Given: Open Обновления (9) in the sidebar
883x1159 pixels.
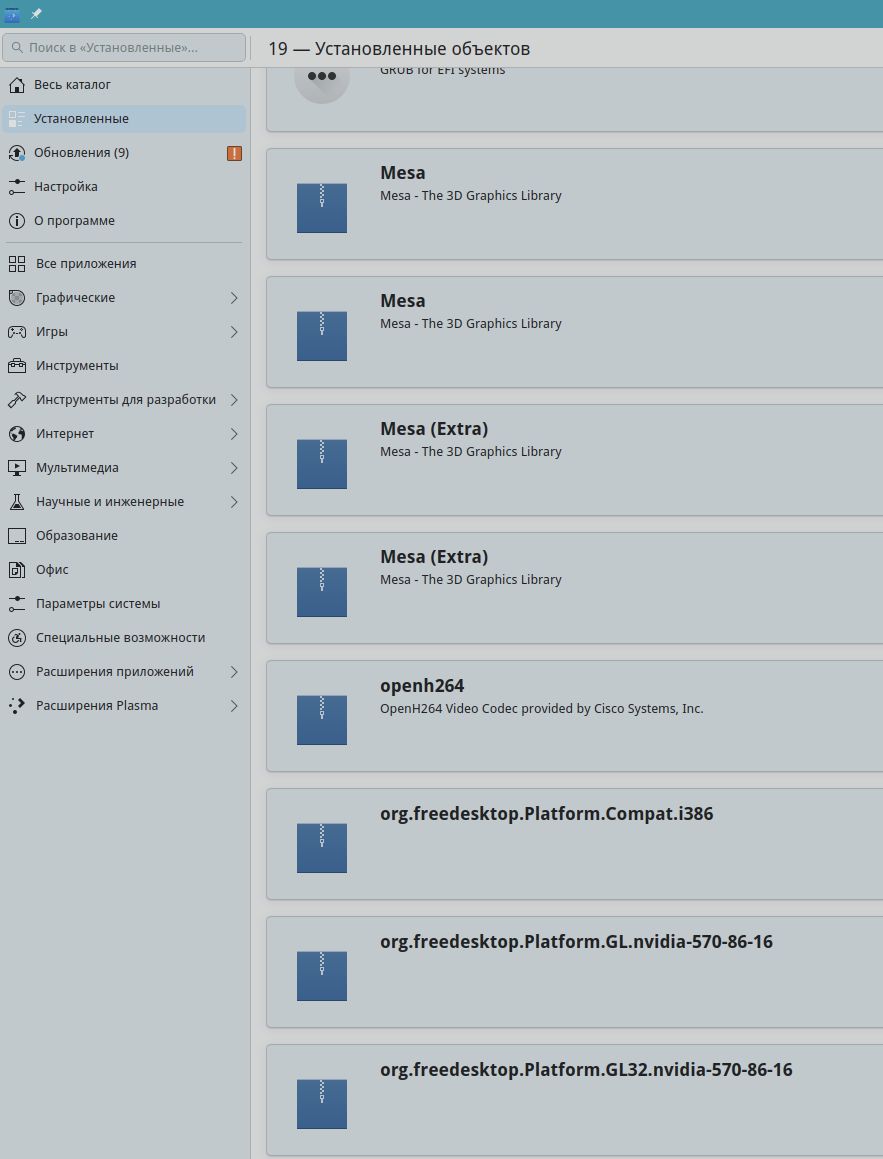Looking at the screenshot, I should point(124,152).
